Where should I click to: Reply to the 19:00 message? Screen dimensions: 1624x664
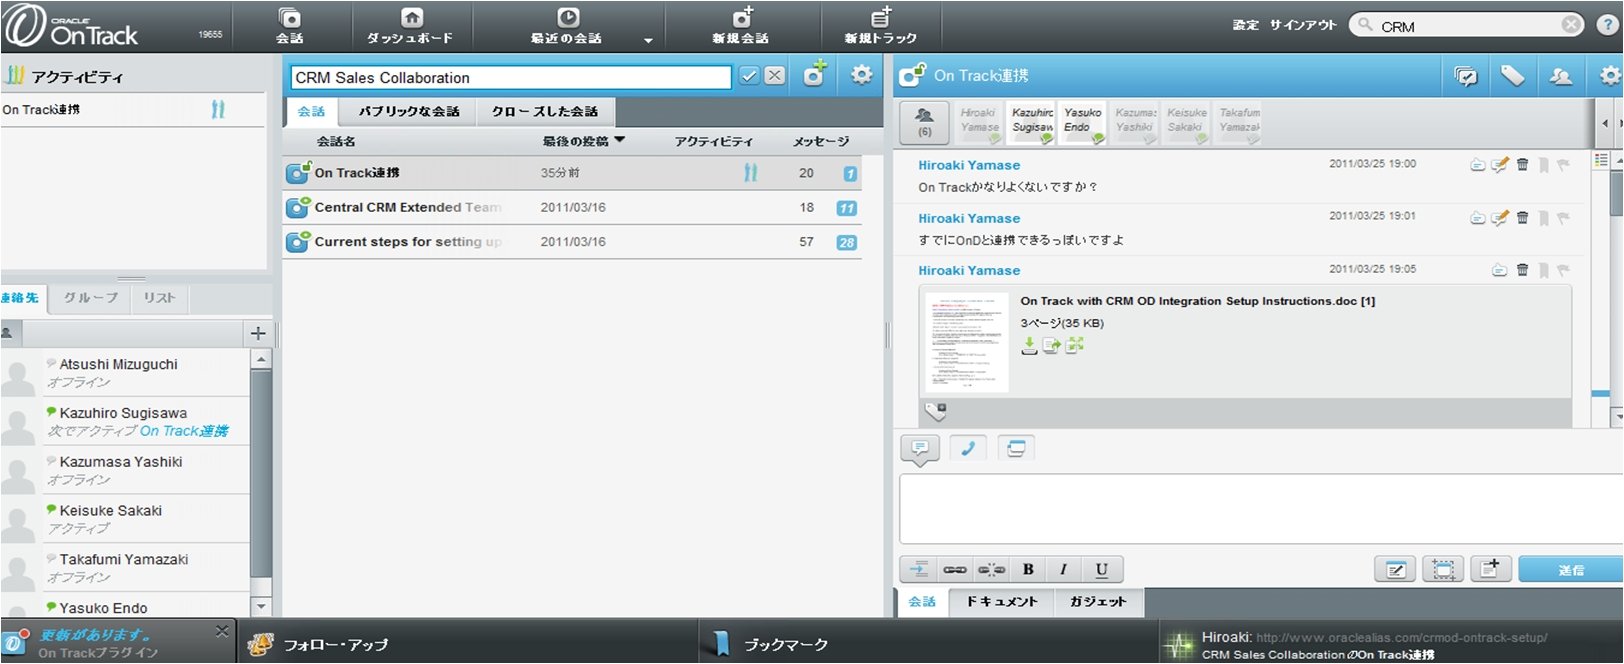click(1477, 165)
